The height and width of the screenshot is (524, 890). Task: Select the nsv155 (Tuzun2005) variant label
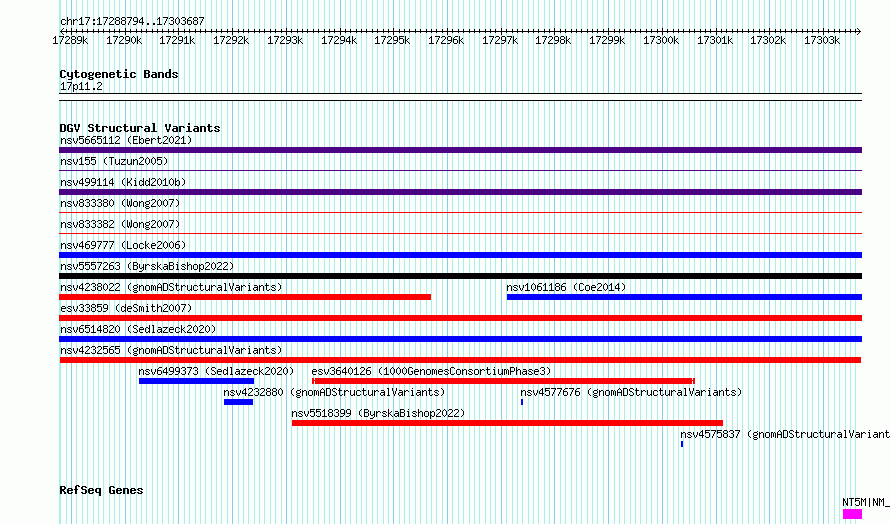114,161
